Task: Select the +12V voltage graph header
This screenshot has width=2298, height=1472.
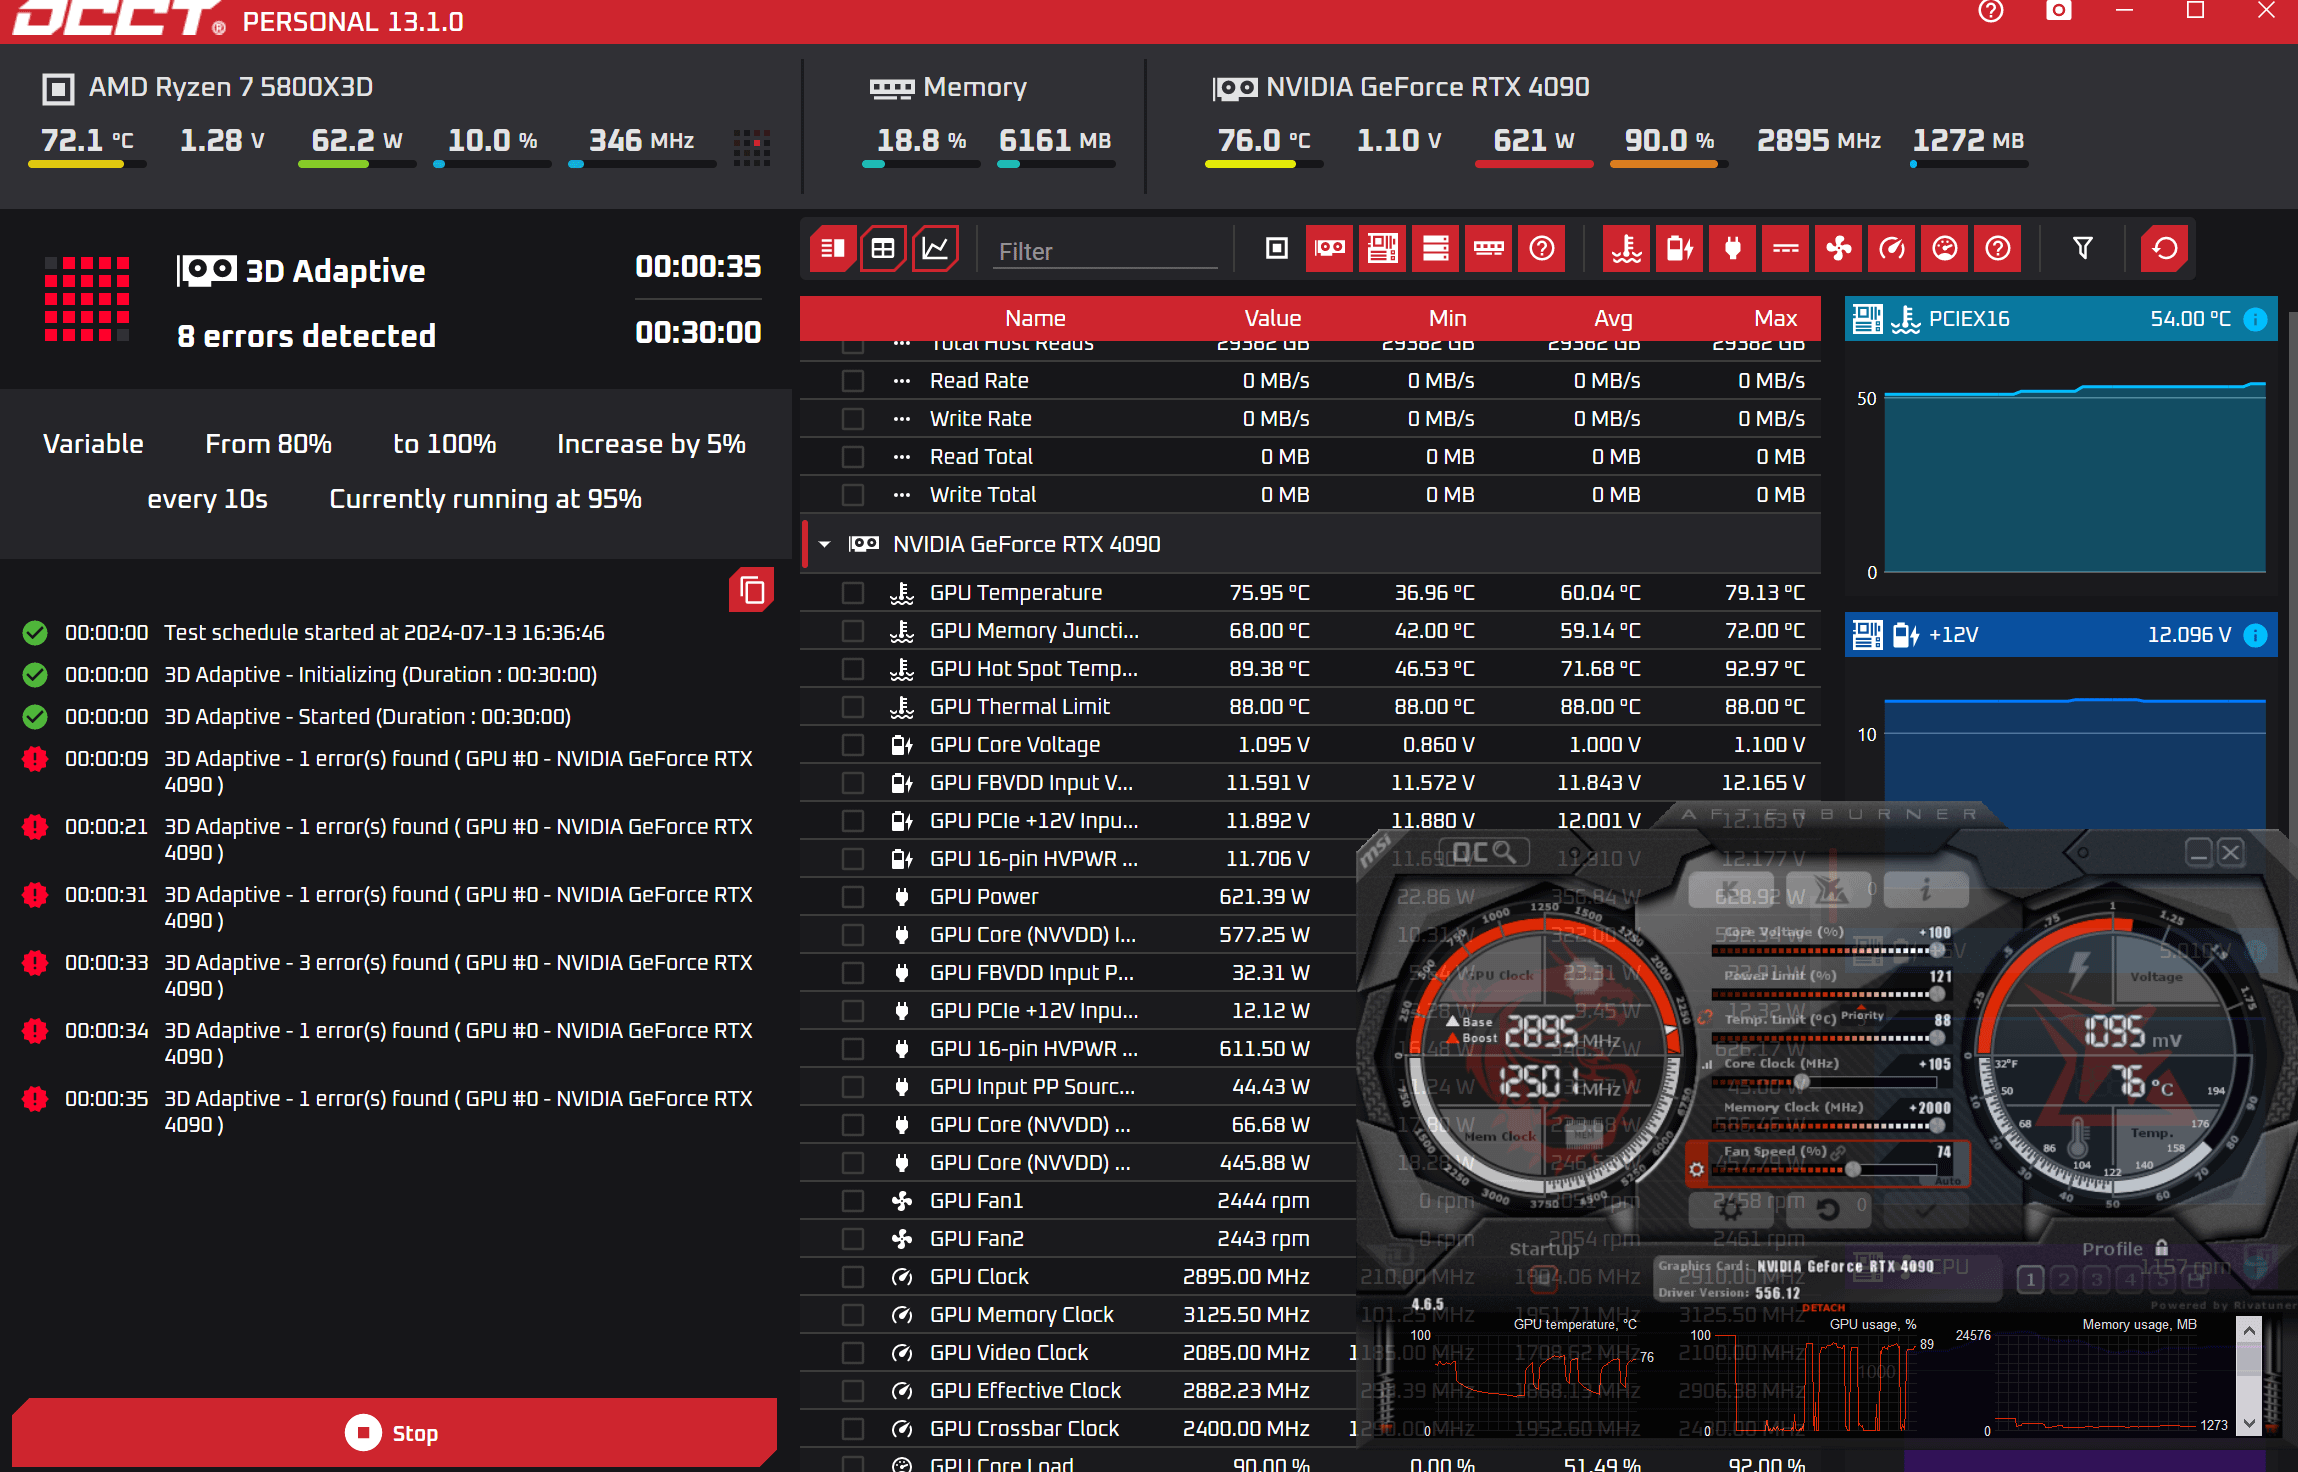Action: point(2061,635)
